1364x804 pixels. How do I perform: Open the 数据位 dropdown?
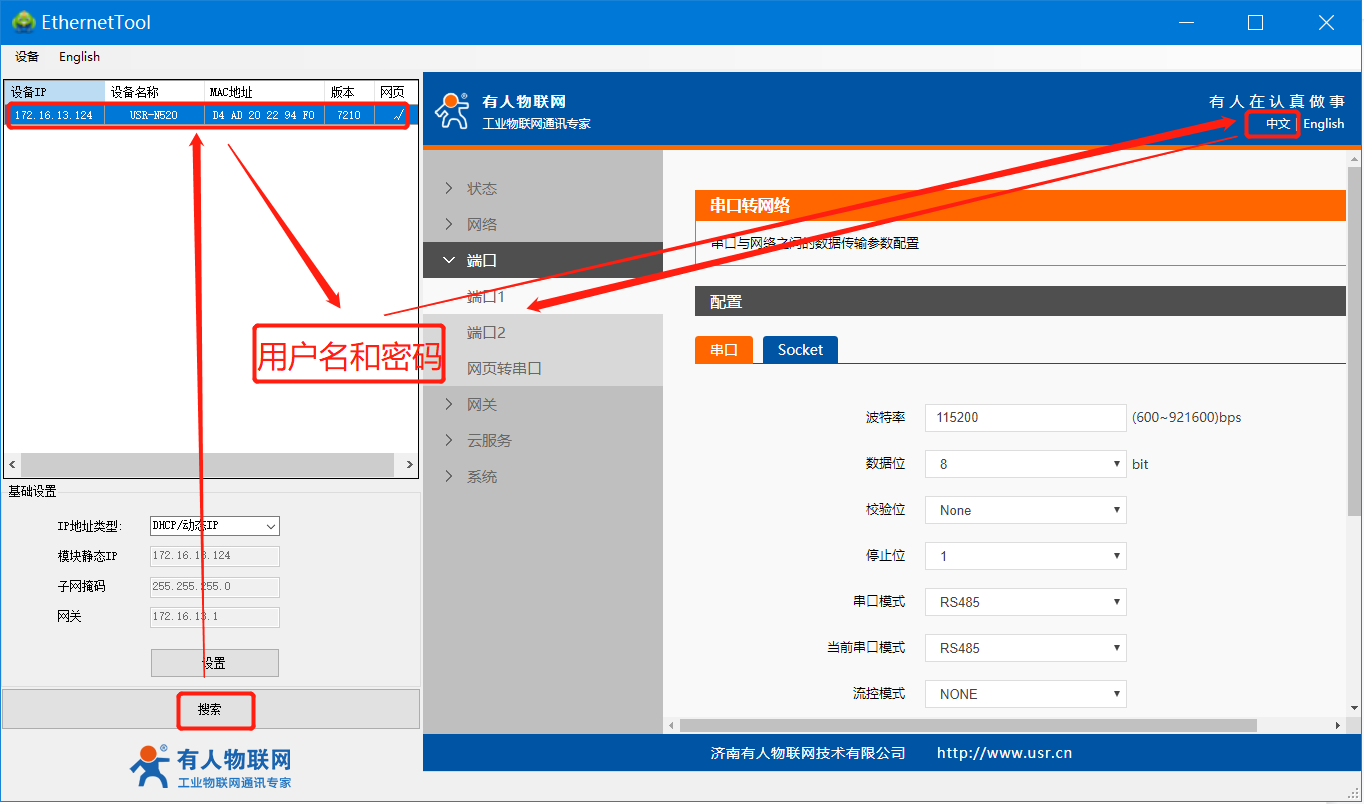click(x=1025, y=464)
